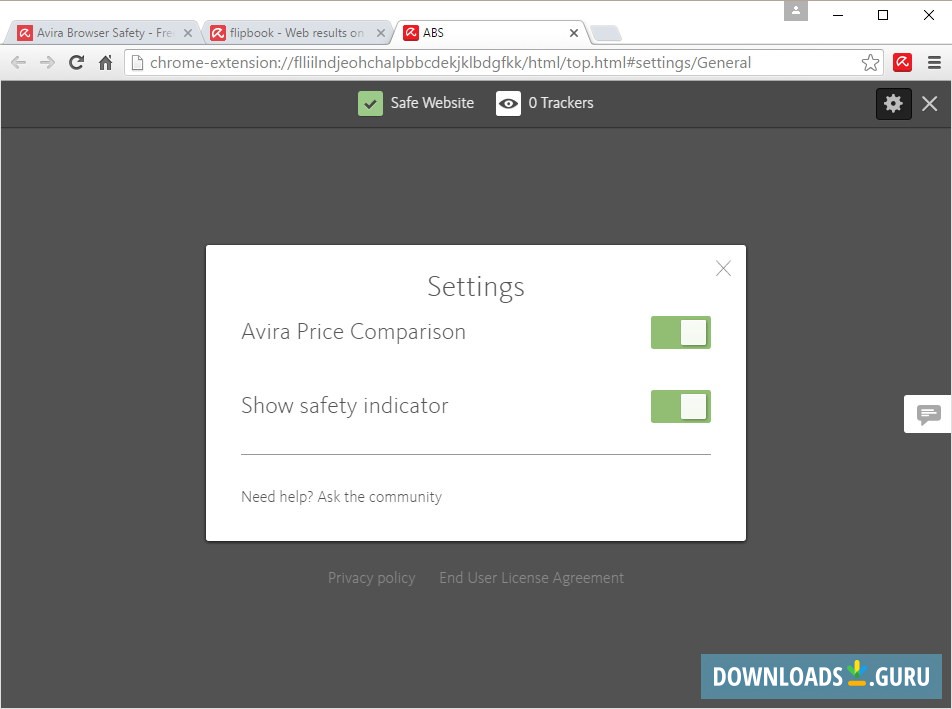Open End User License Agreement link
This screenshot has height=709, width=952.
[x=531, y=578]
